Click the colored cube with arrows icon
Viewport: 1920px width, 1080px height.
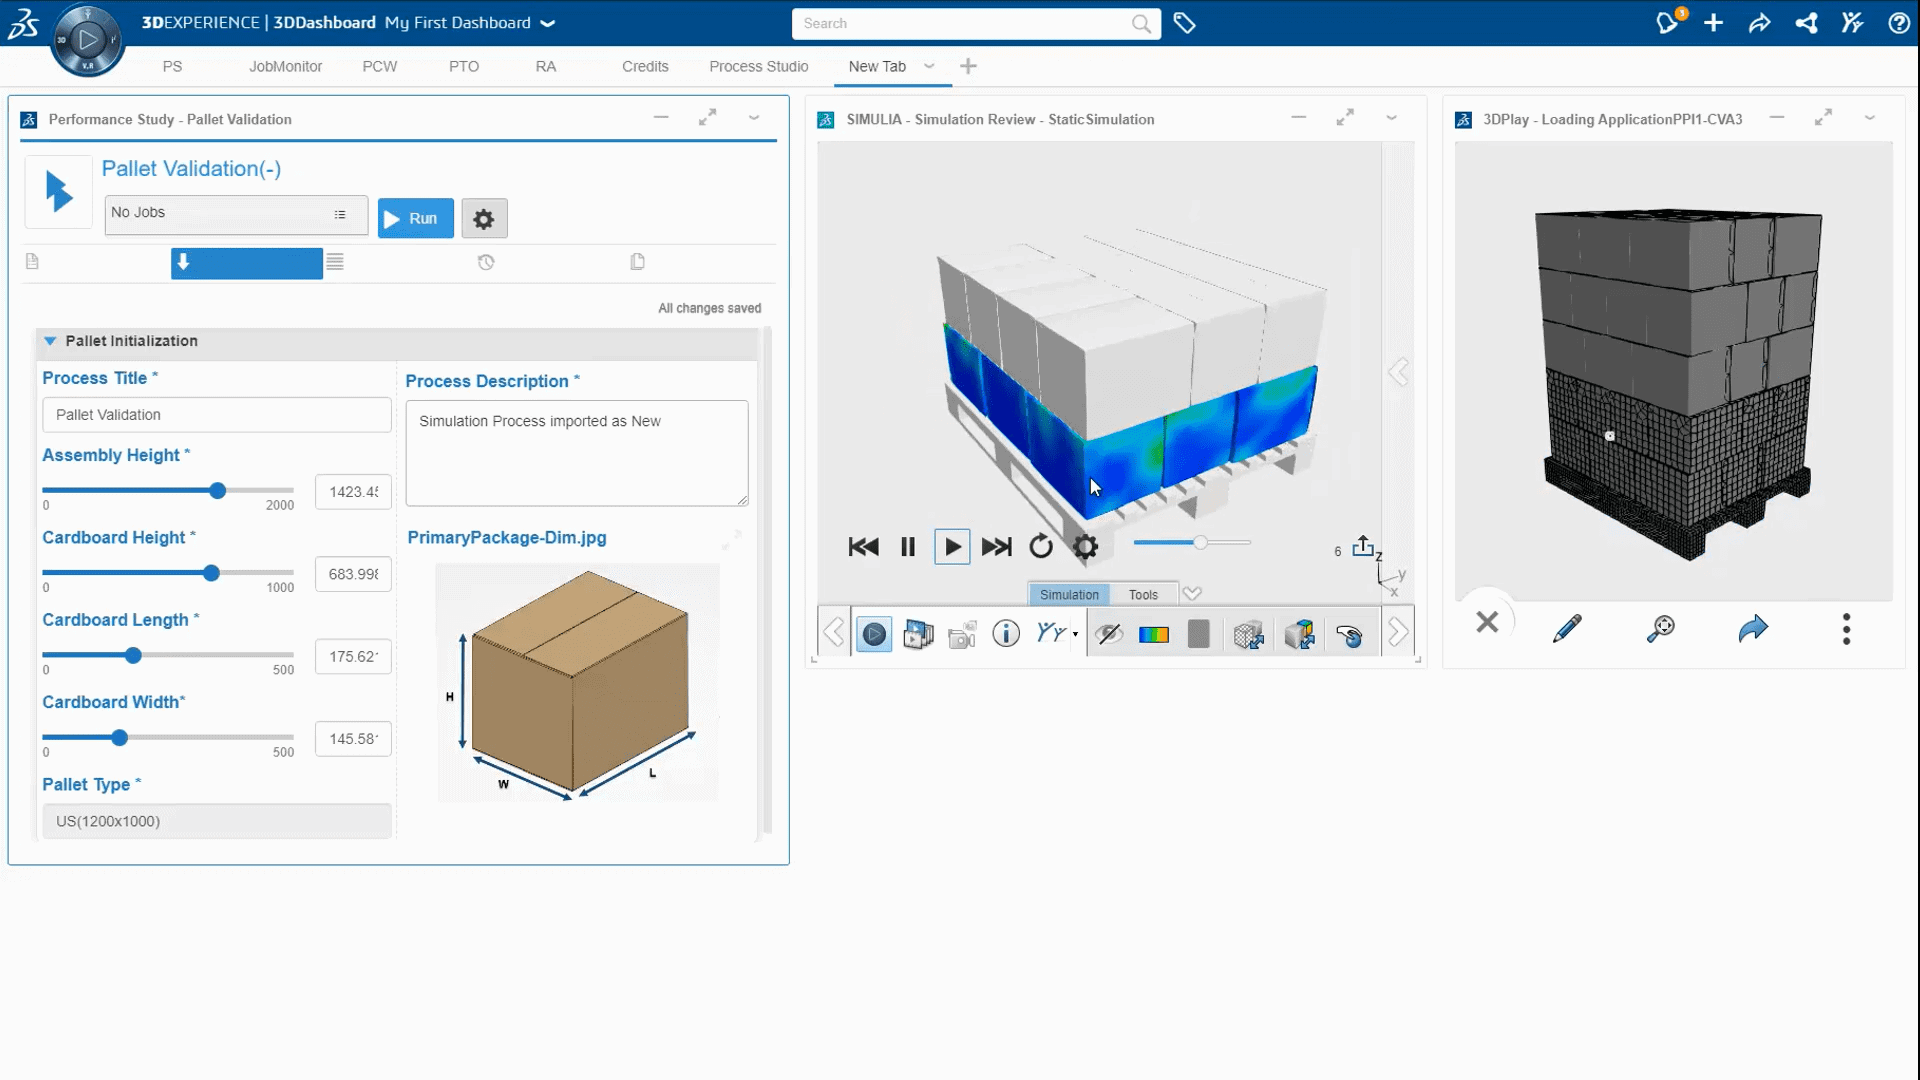click(x=1299, y=634)
